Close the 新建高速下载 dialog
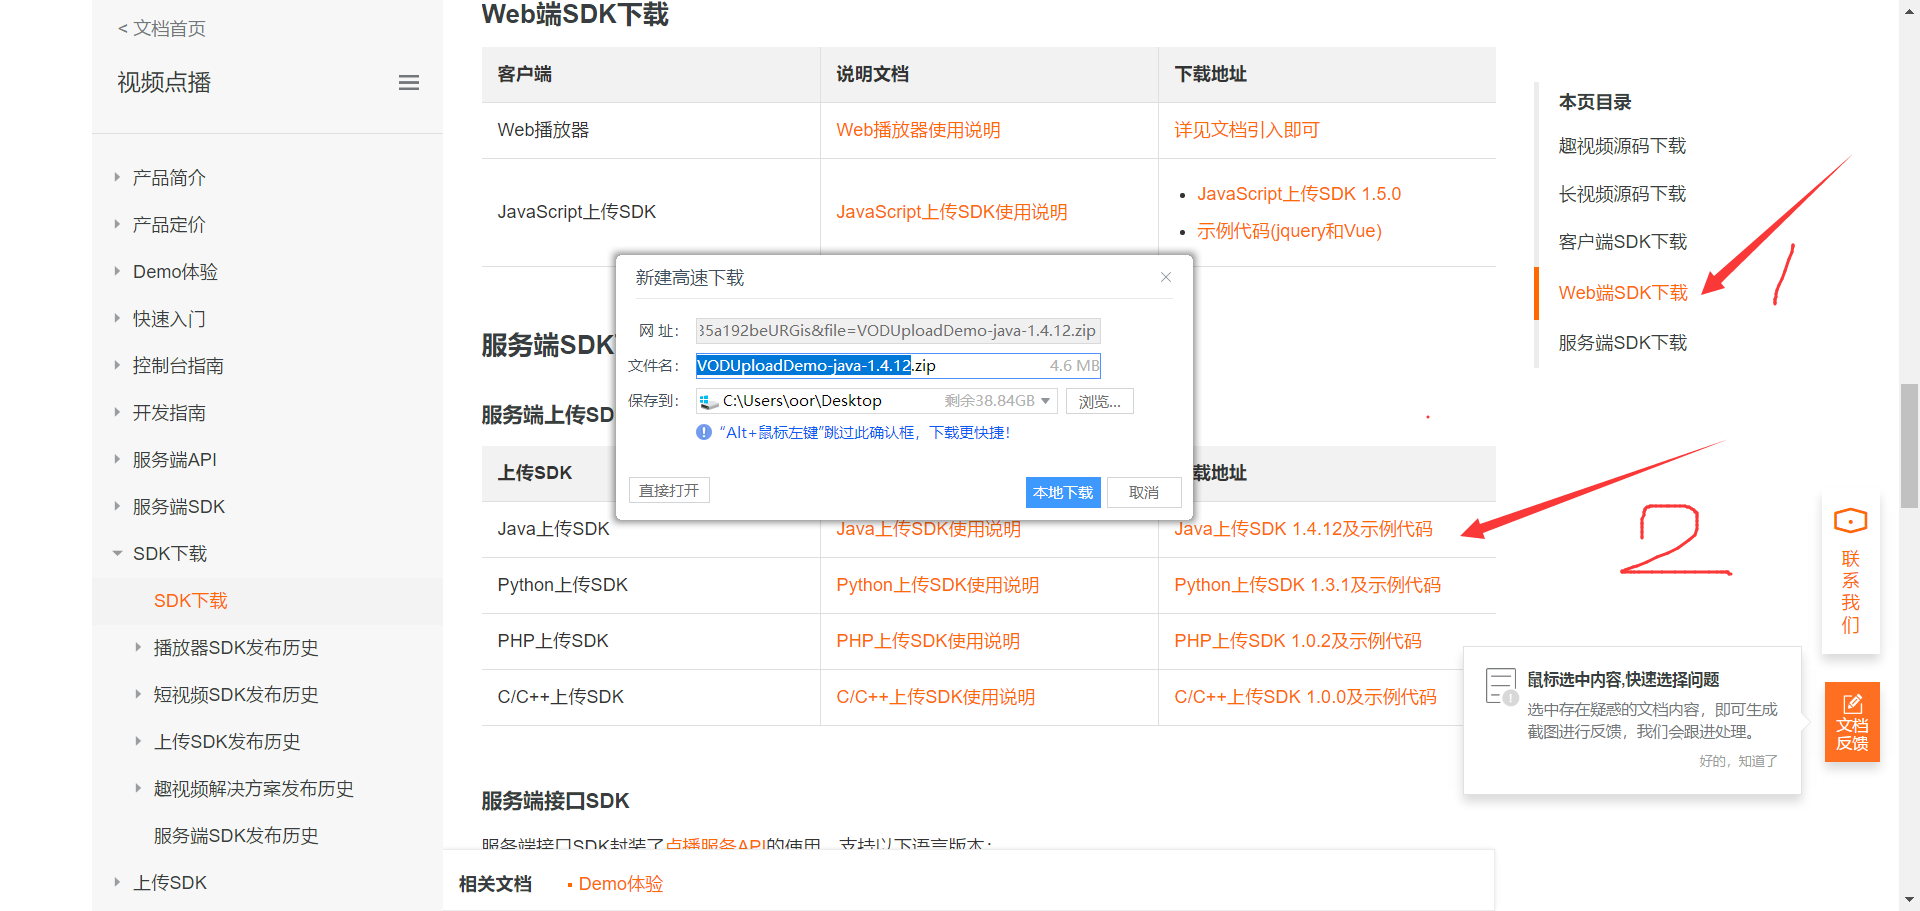Screen dimensions: 1920x911 point(1165,277)
